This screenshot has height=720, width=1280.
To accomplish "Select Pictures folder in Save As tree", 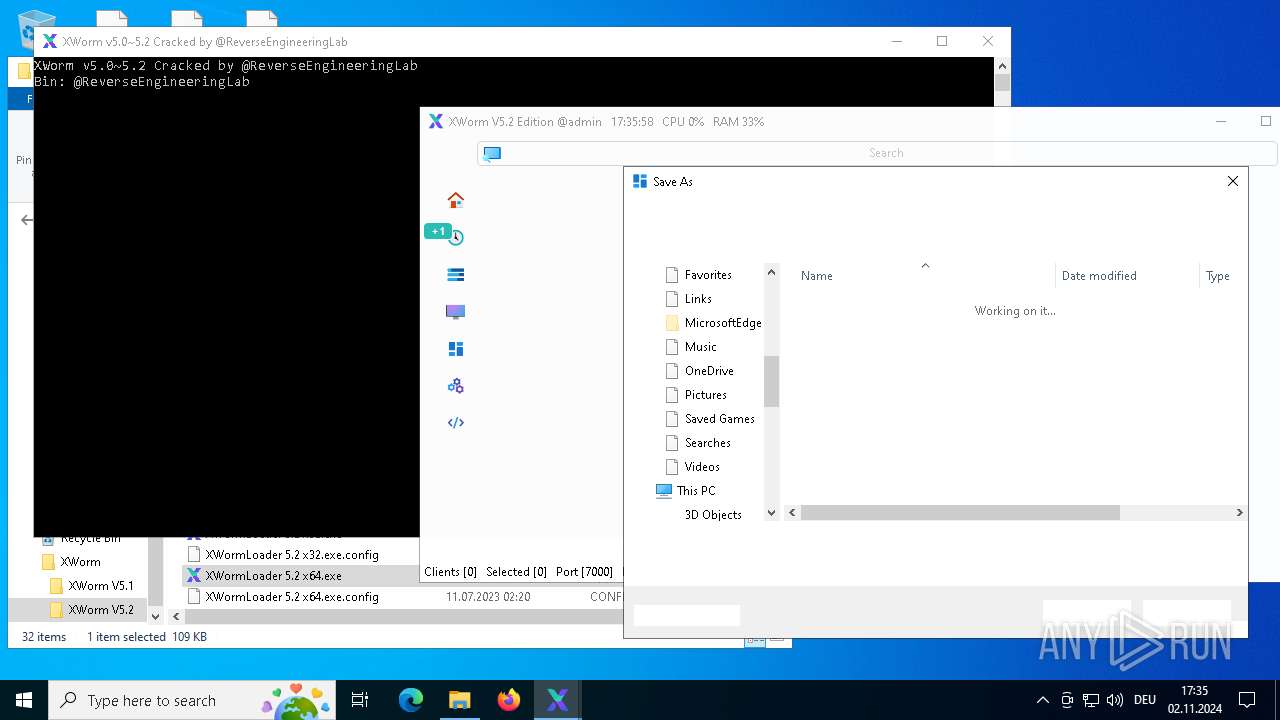I will (705, 395).
